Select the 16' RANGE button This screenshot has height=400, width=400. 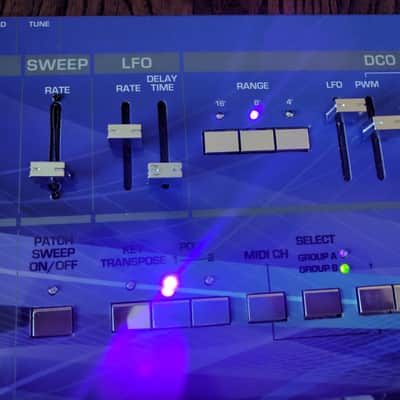point(221,141)
